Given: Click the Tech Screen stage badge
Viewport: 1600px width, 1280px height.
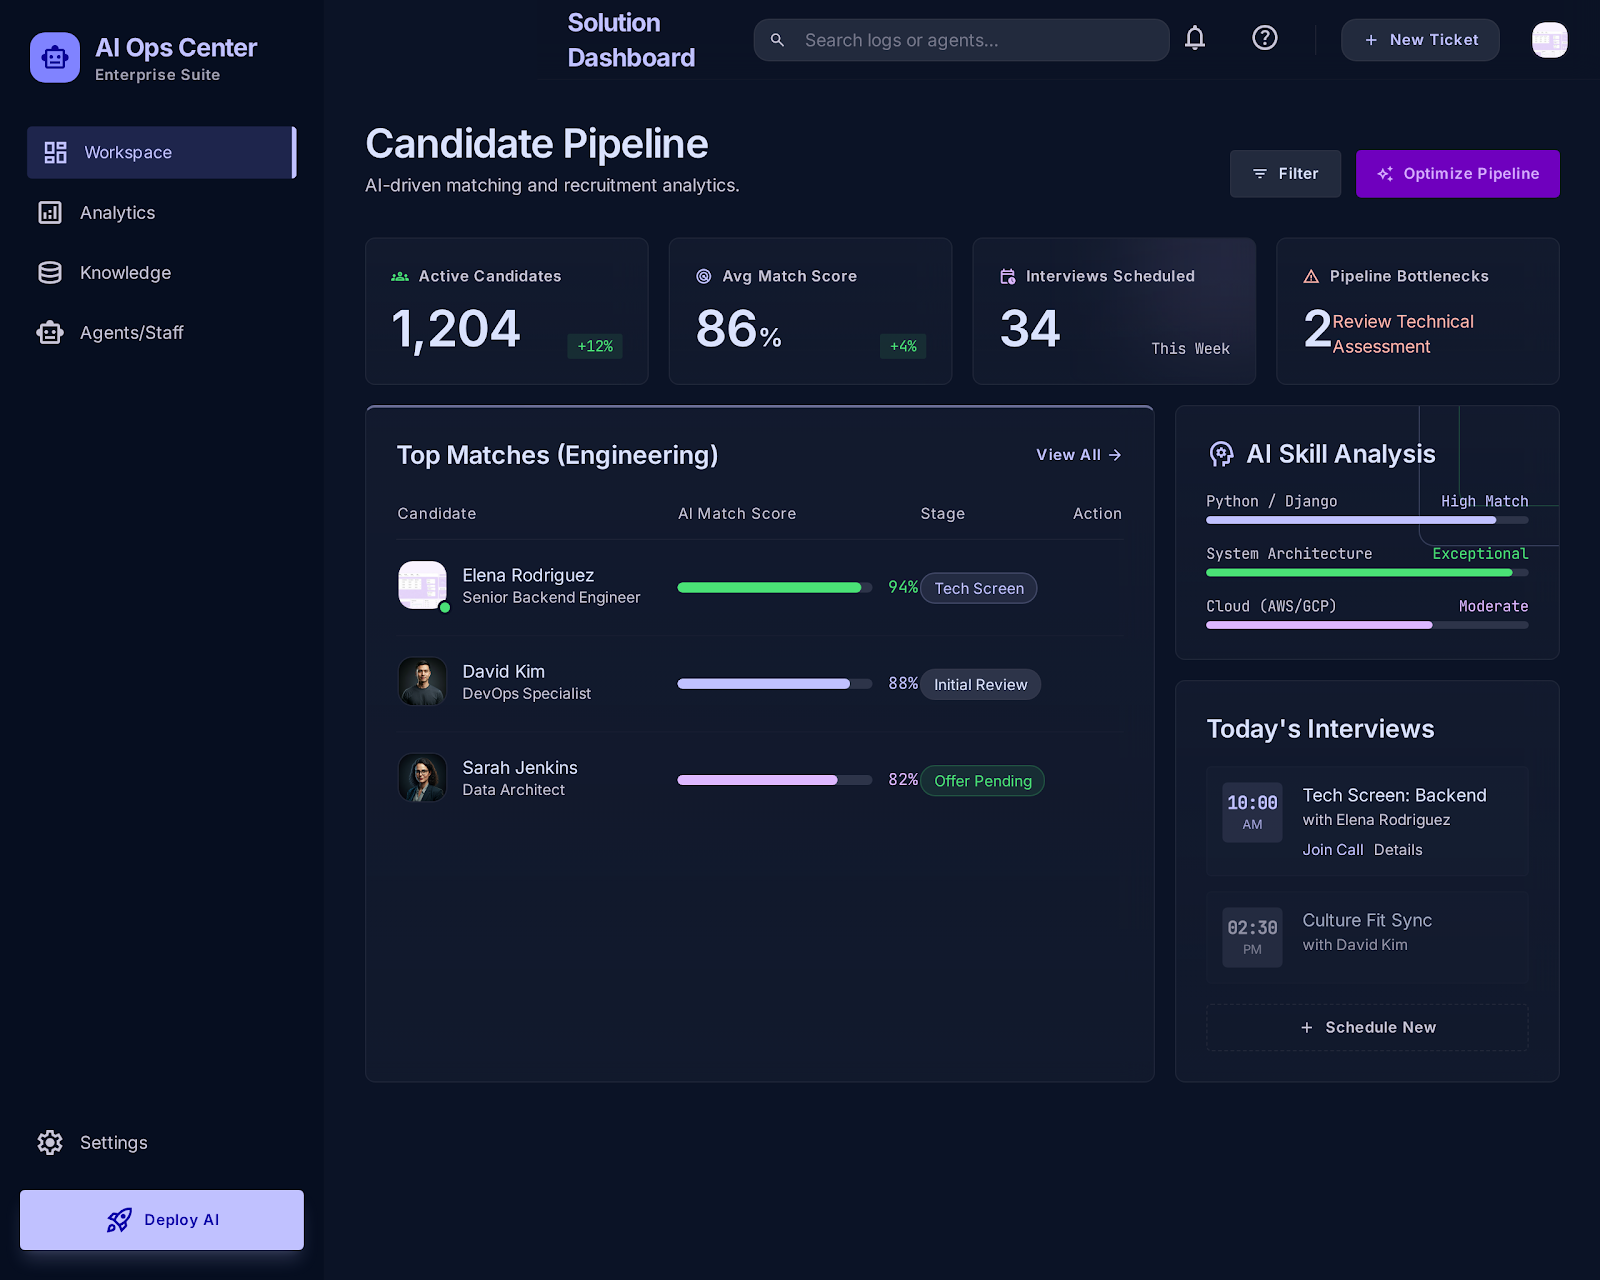Looking at the screenshot, I should (979, 588).
